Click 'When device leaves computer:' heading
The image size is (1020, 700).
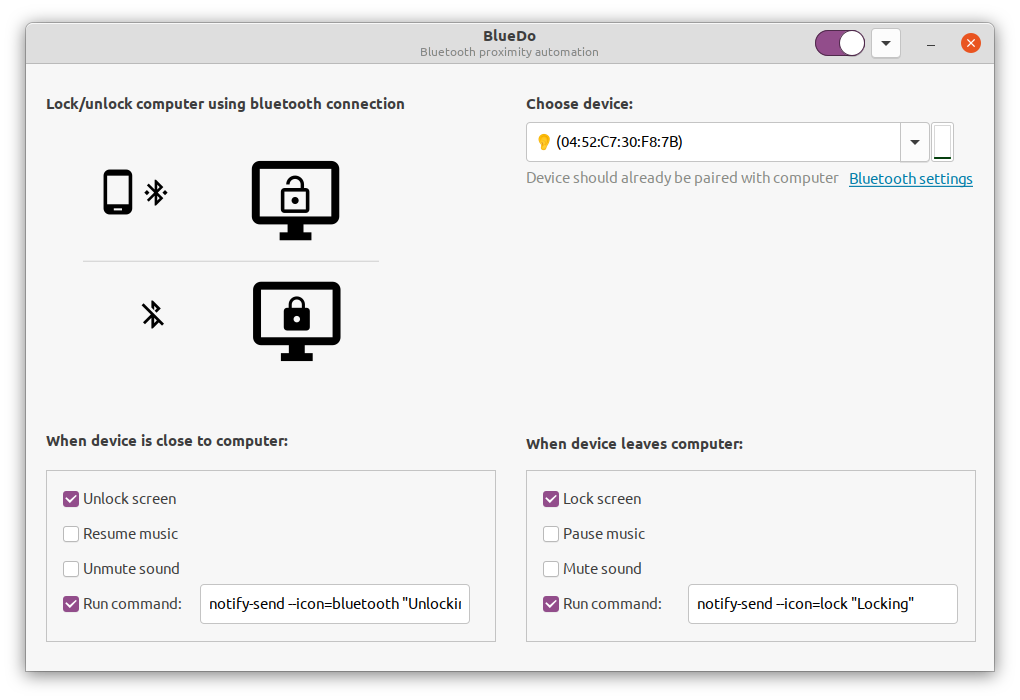pyautogui.click(x=634, y=444)
